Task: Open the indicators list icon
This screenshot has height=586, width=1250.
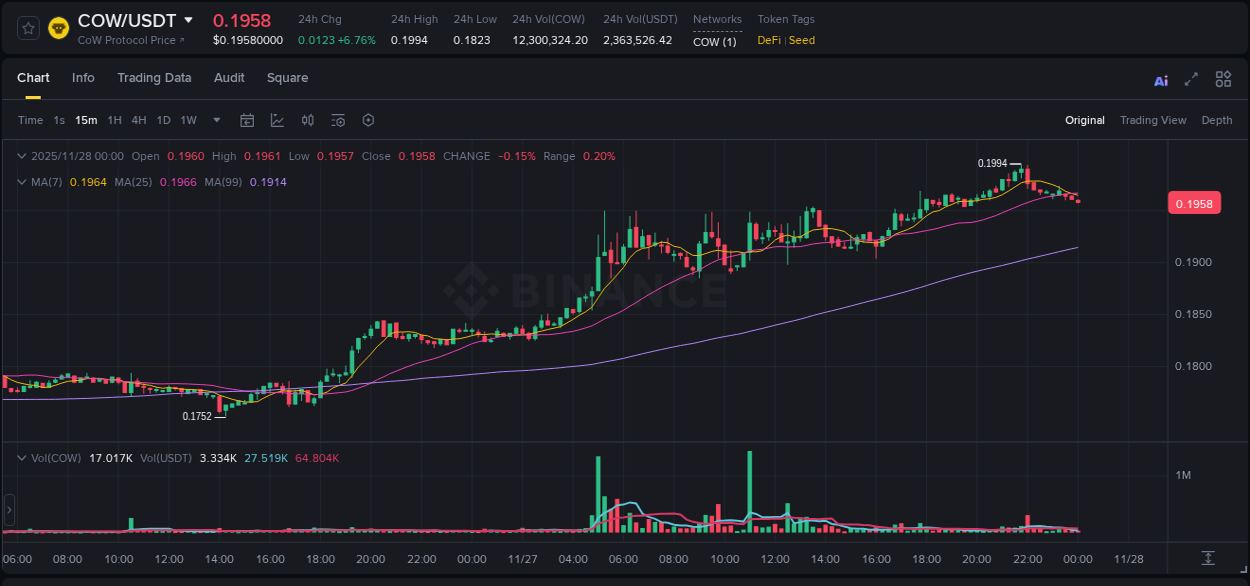Action: pyautogui.click(x=337, y=120)
